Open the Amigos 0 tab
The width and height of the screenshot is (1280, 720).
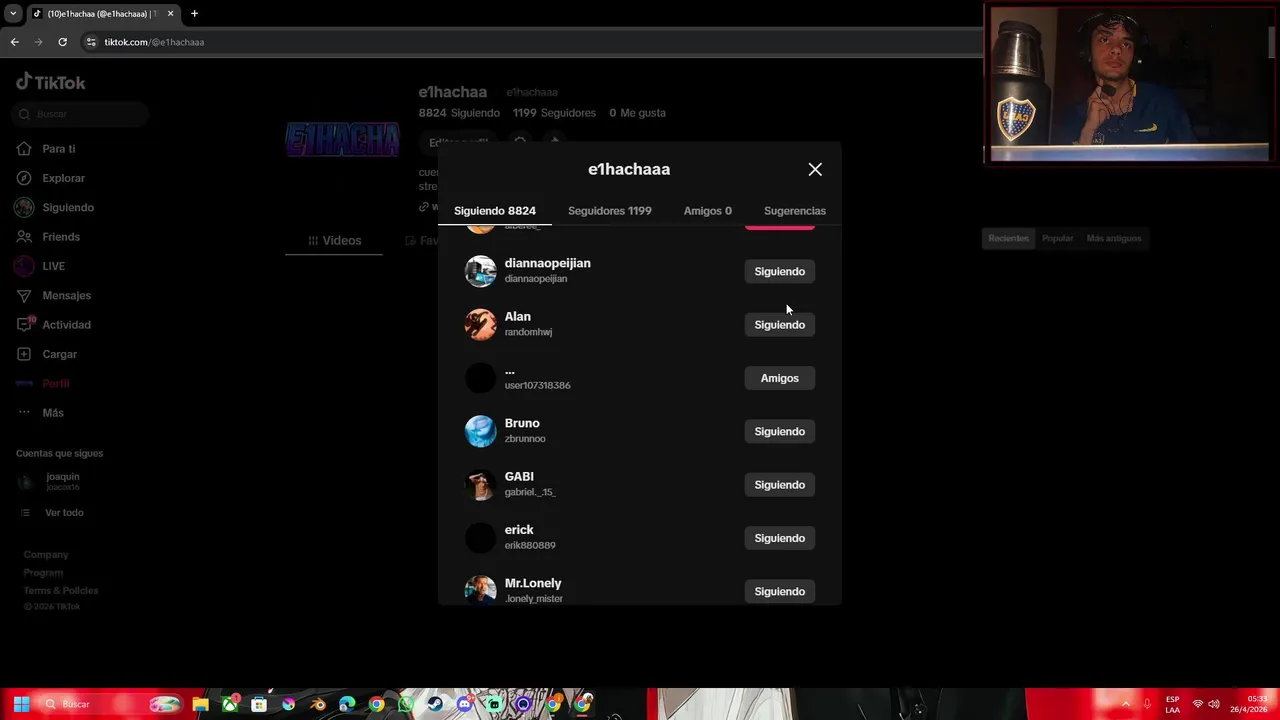(707, 211)
